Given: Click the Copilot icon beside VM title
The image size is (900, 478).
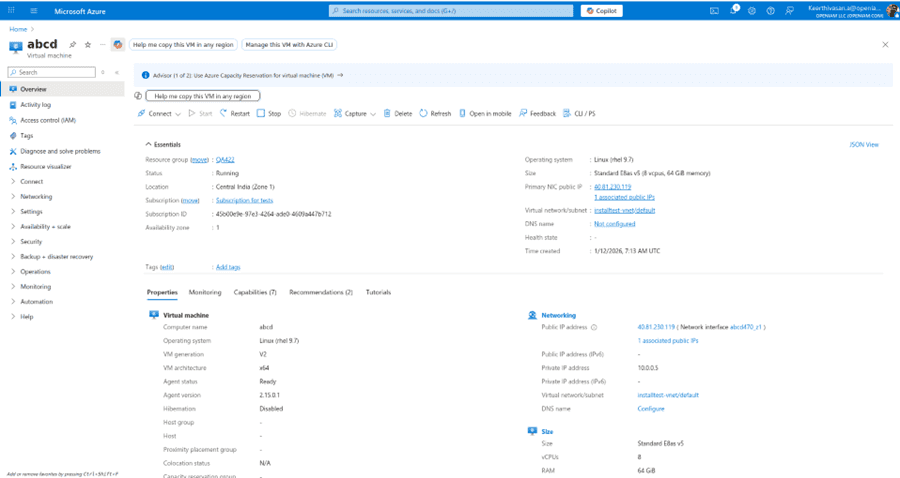Looking at the screenshot, I should (x=118, y=44).
